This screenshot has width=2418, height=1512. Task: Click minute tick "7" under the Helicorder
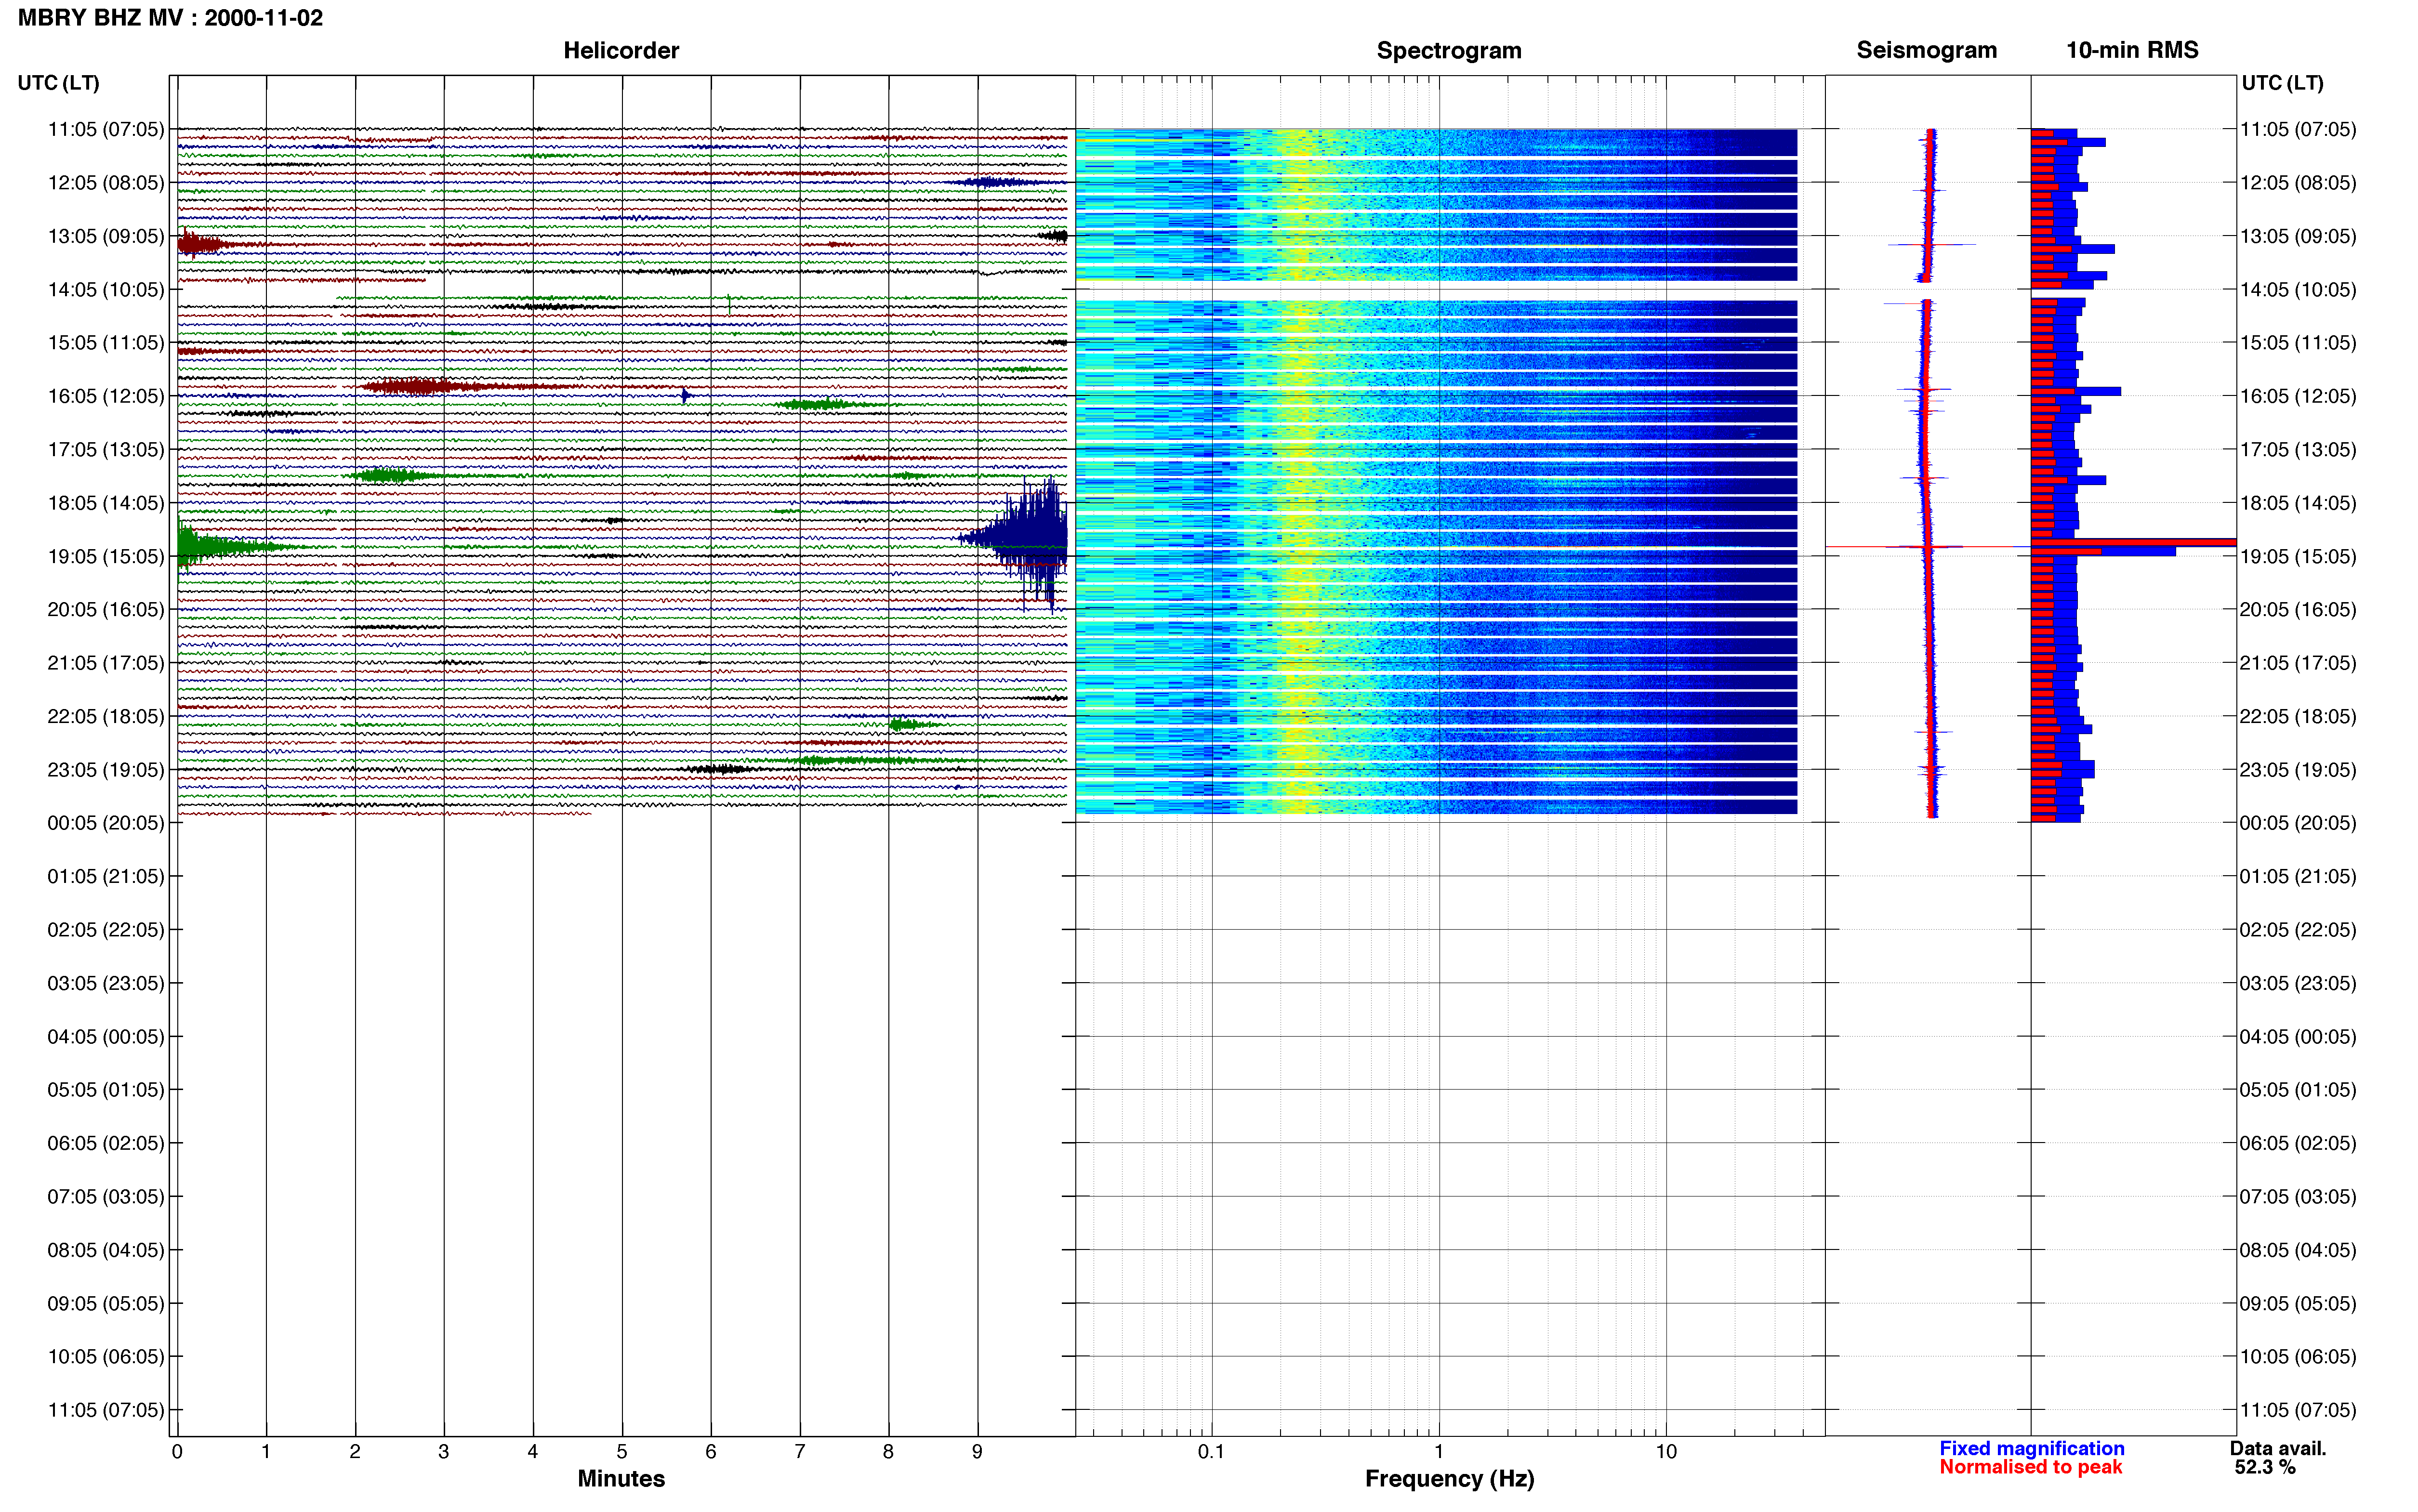pyautogui.click(x=800, y=1451)
